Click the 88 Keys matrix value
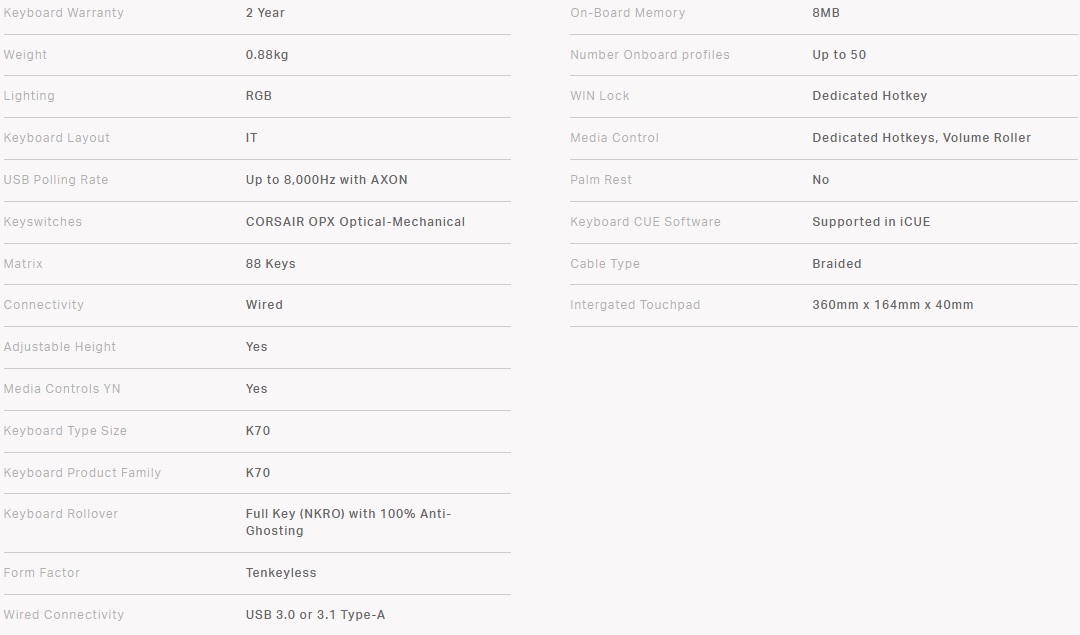Image resolution: width=1080 pixels, height=635 pixels. pyautogui.click(x=271, y=264)
